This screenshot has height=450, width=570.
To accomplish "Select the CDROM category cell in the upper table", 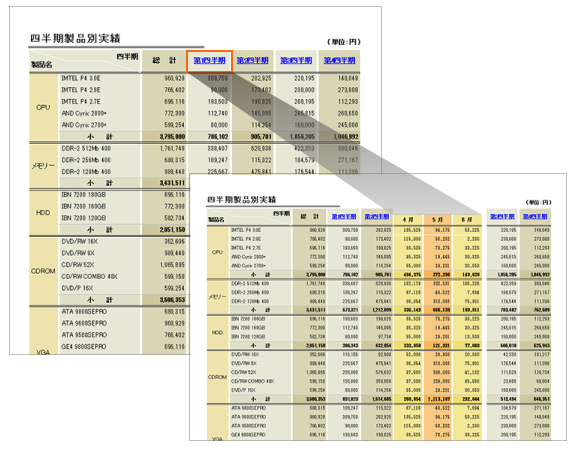I will tap(43, 271).
